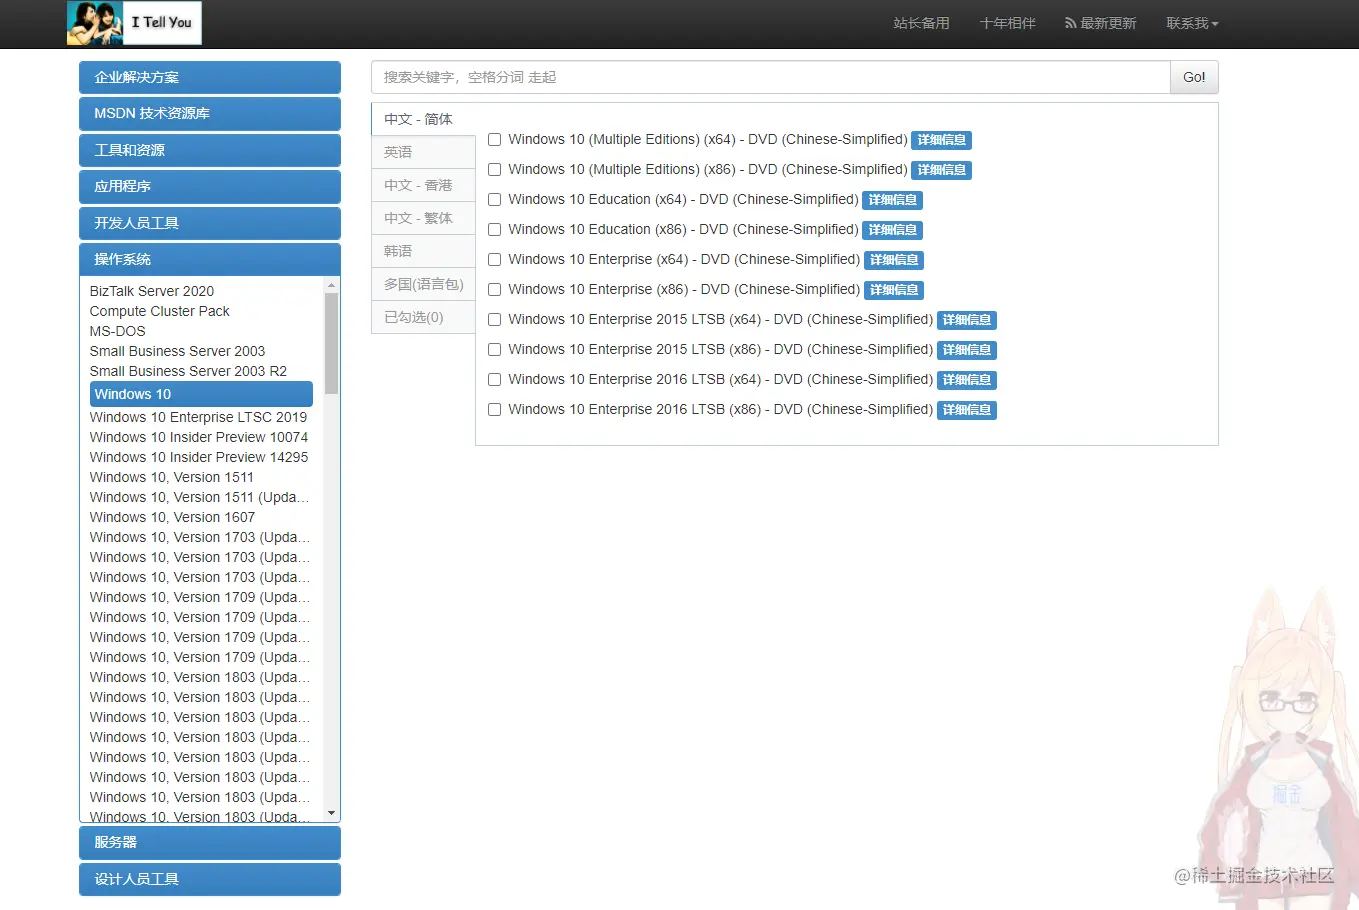
Task: Expand the 应用程序 panel
Action: (x=210, y=187)
